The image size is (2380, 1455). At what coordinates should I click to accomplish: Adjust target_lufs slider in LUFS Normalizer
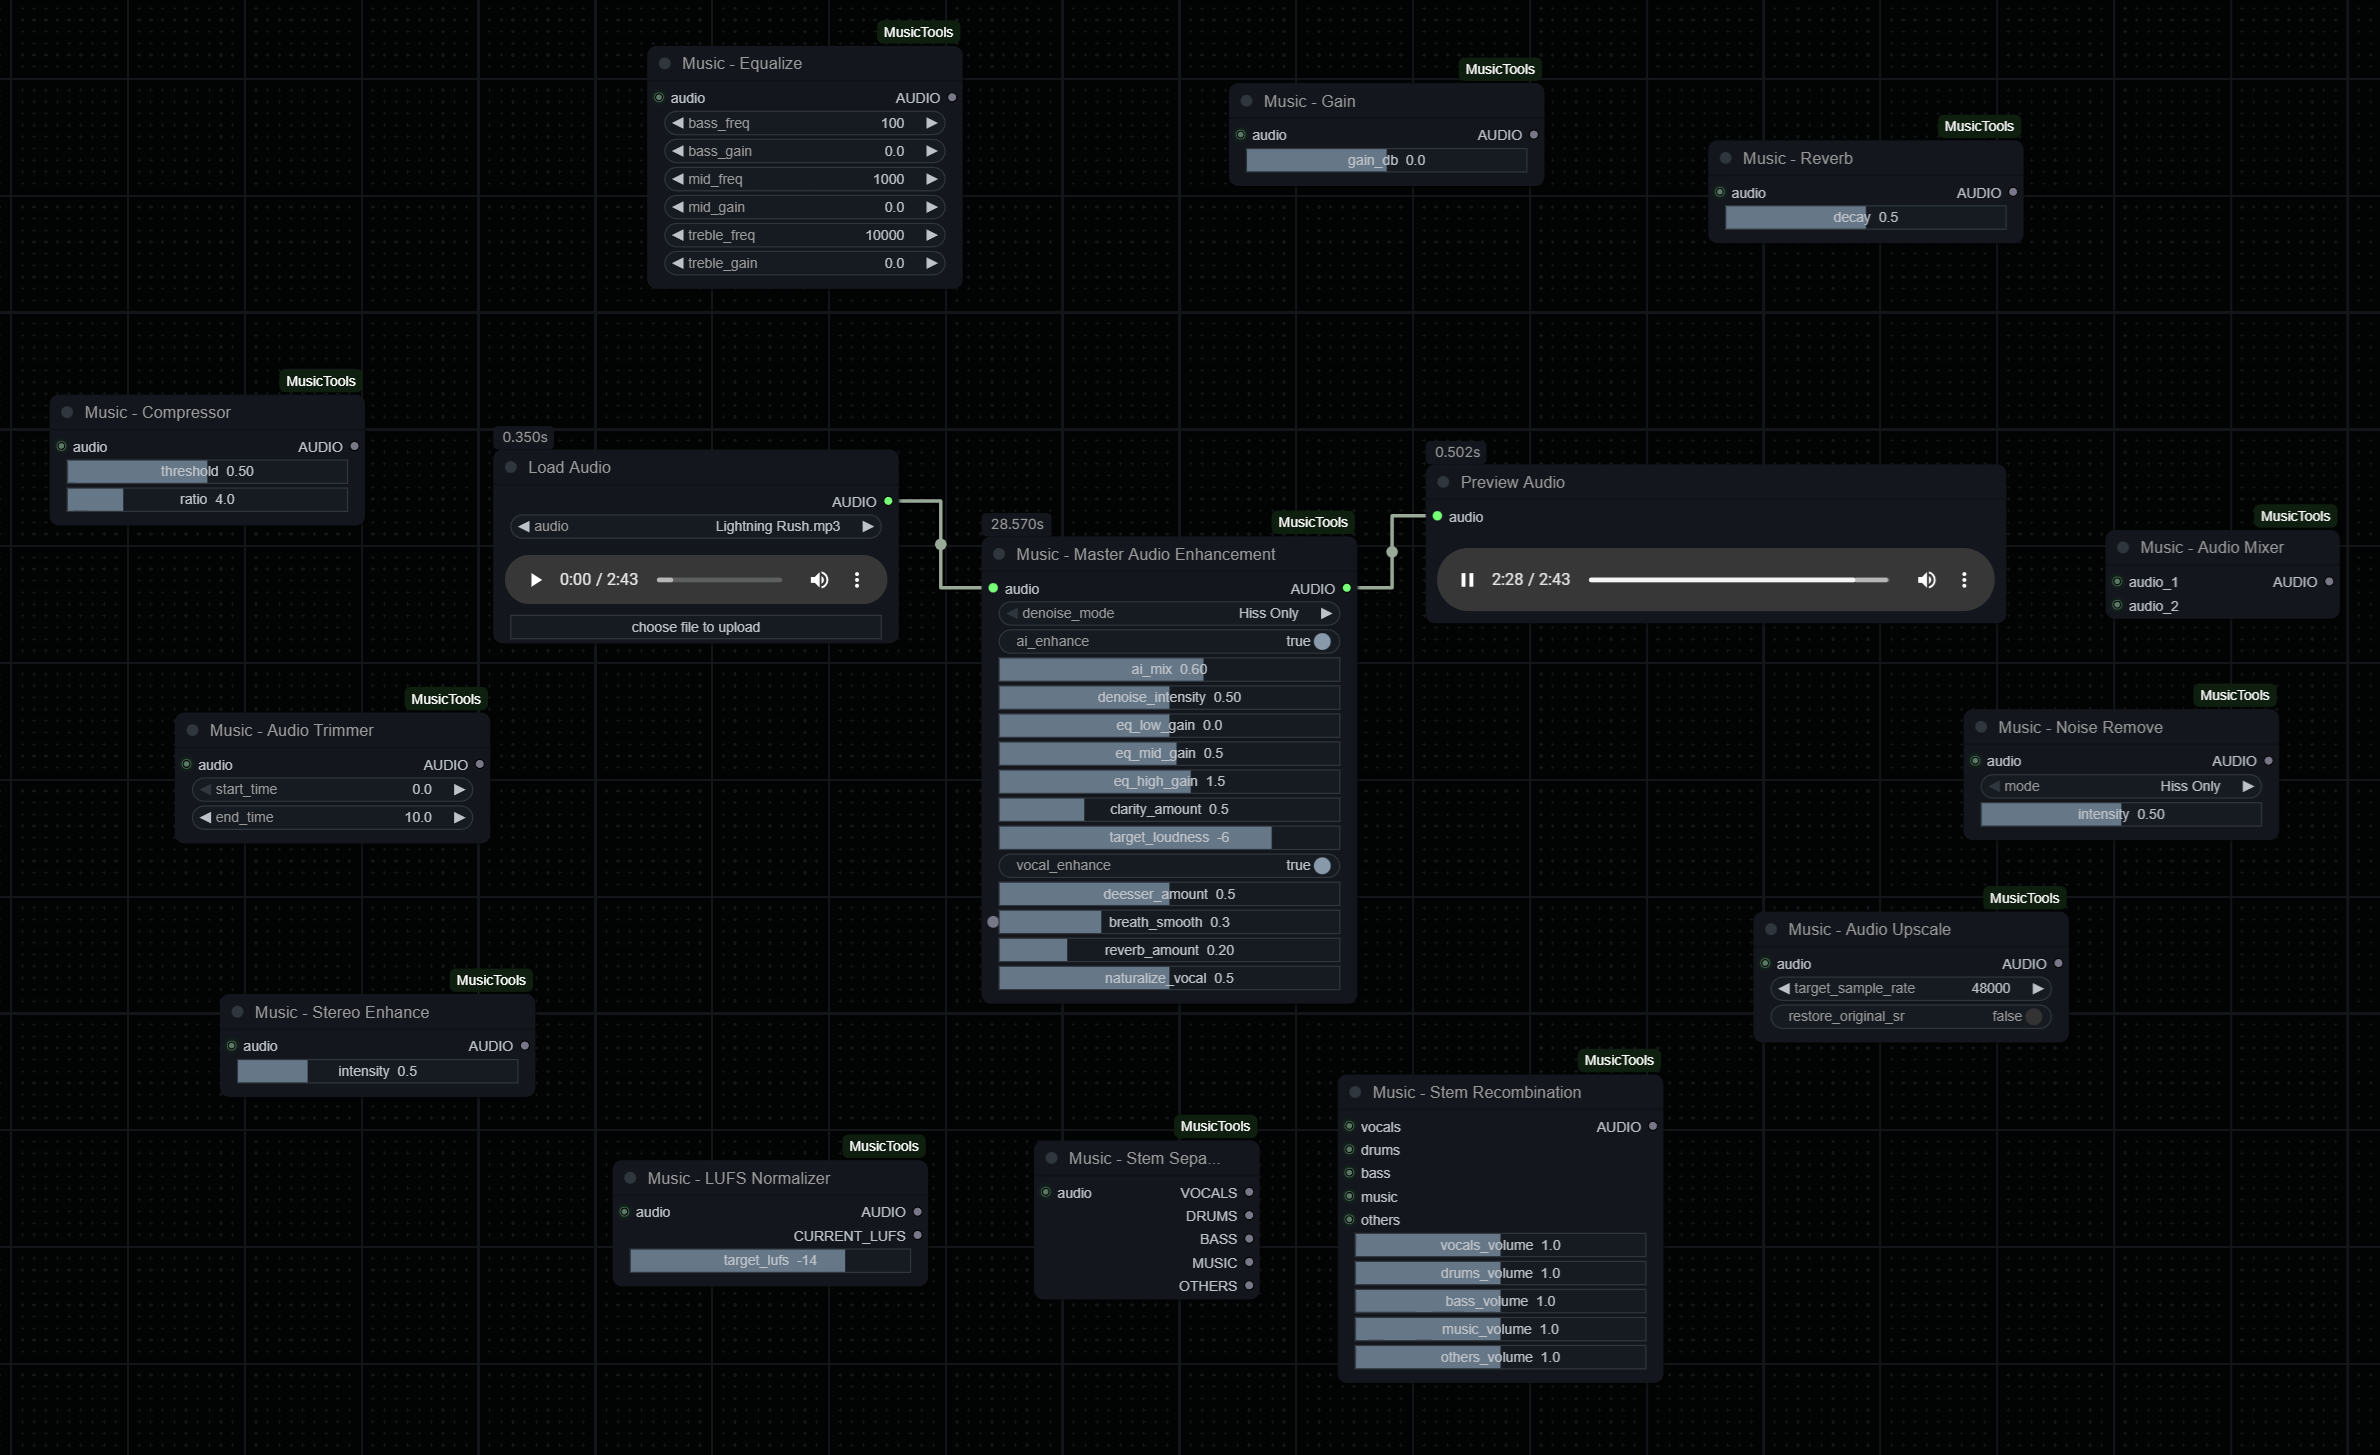click(x=770, y=1260)
